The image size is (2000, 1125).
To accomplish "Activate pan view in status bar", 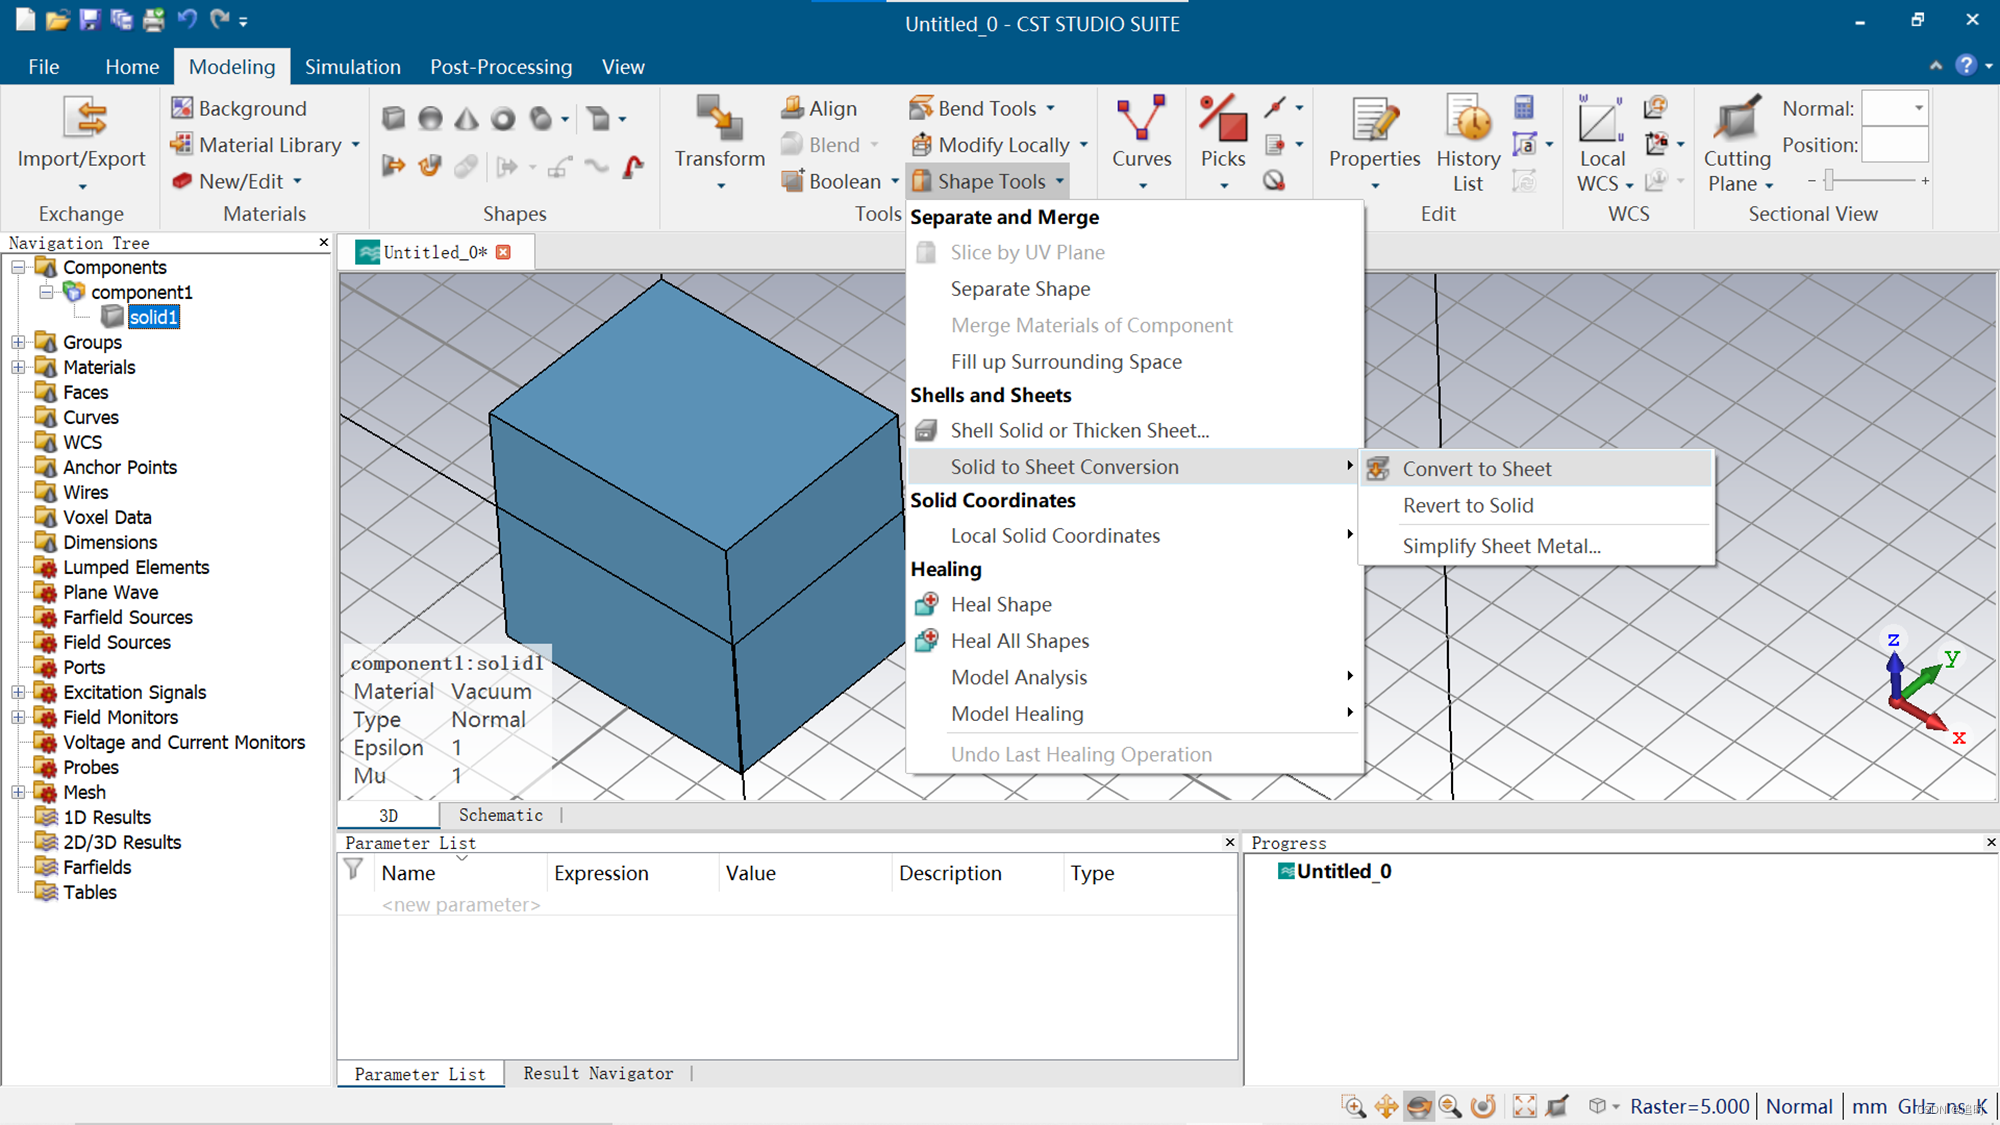I will point(1386,1106).
